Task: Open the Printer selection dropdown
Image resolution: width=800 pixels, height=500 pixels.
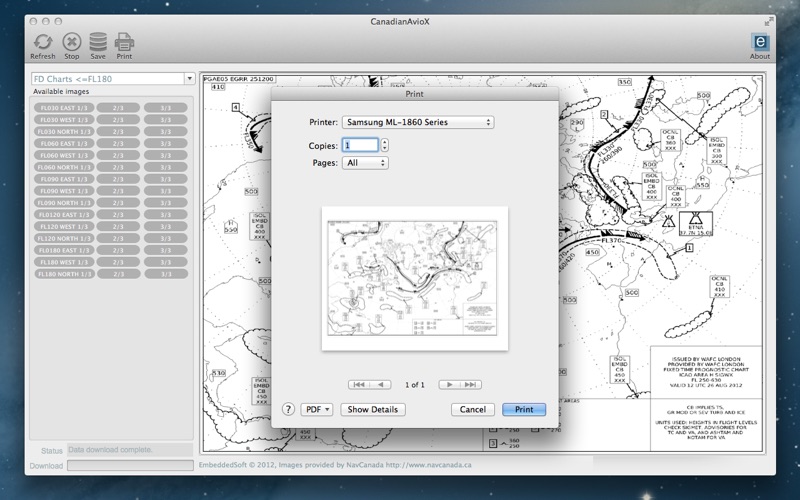Action: [x=417, y=122]
